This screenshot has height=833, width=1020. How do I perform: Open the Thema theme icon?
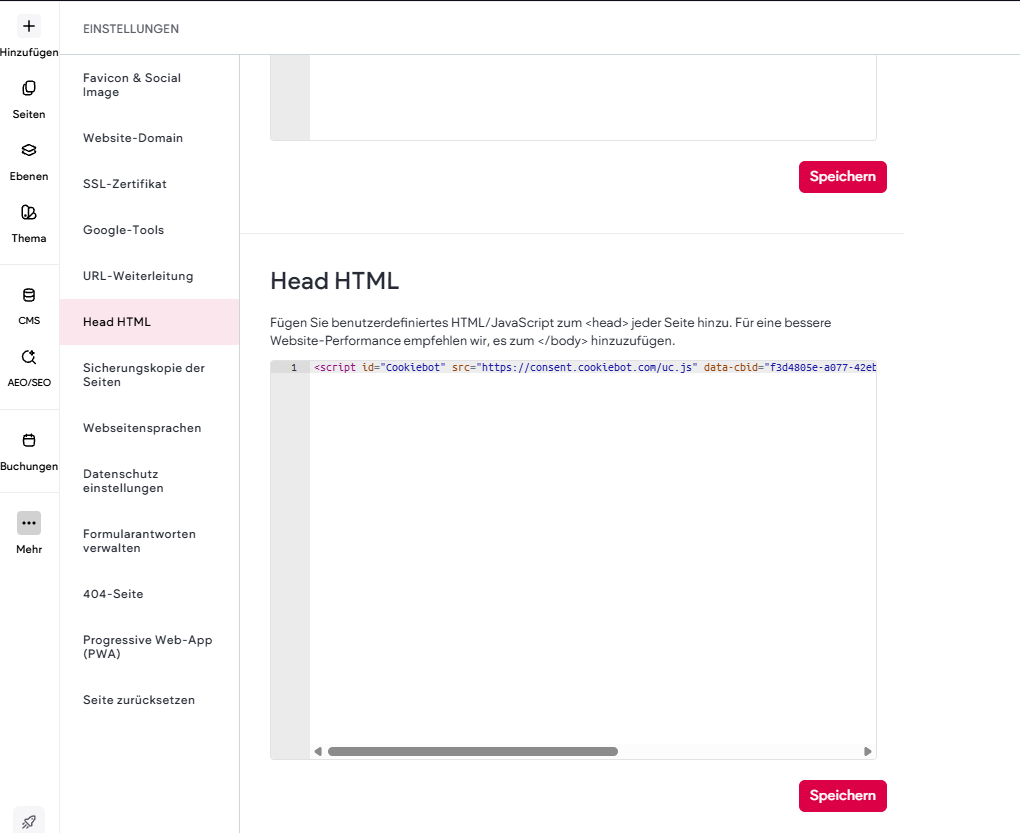(29, 212)
